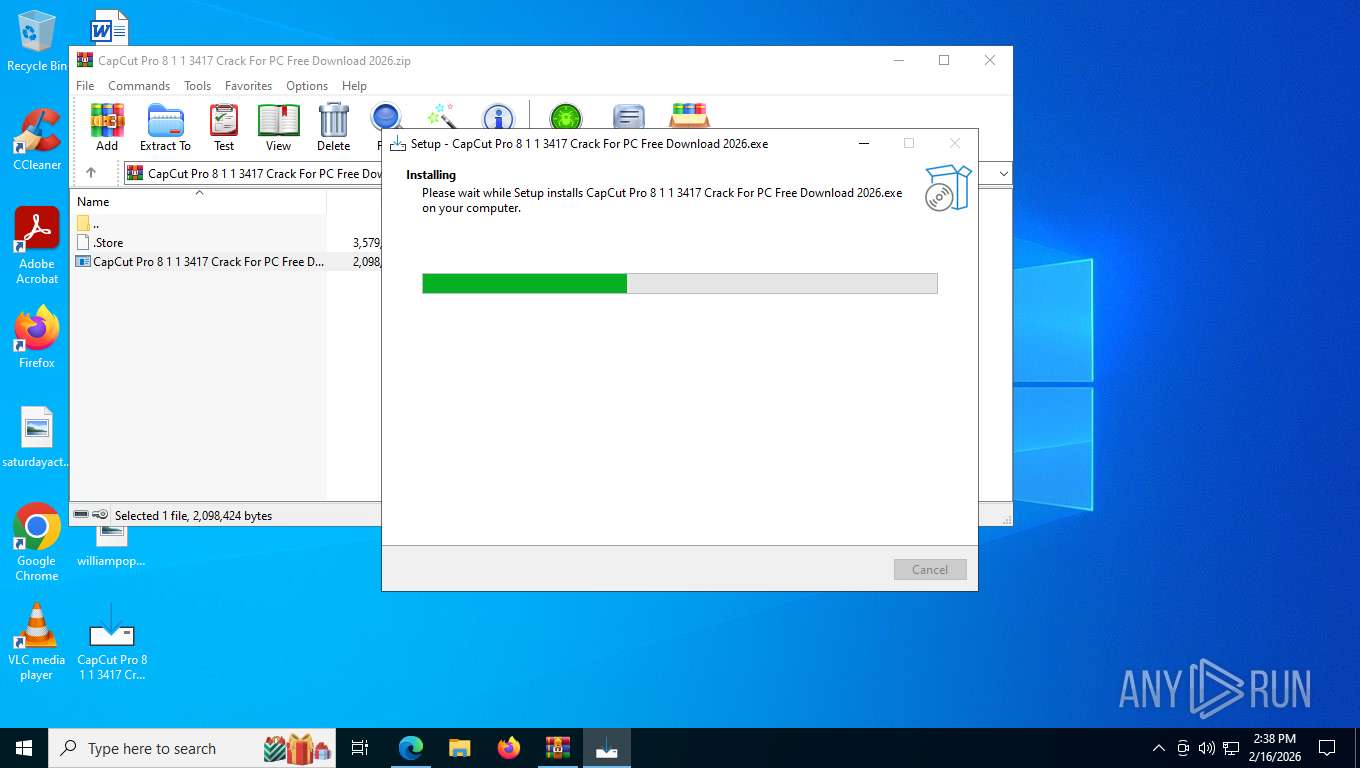The width and height of the screenshot is (1360, 768).
Task: Open Recycle Bin desktop icon
Action: pos(37,41)
